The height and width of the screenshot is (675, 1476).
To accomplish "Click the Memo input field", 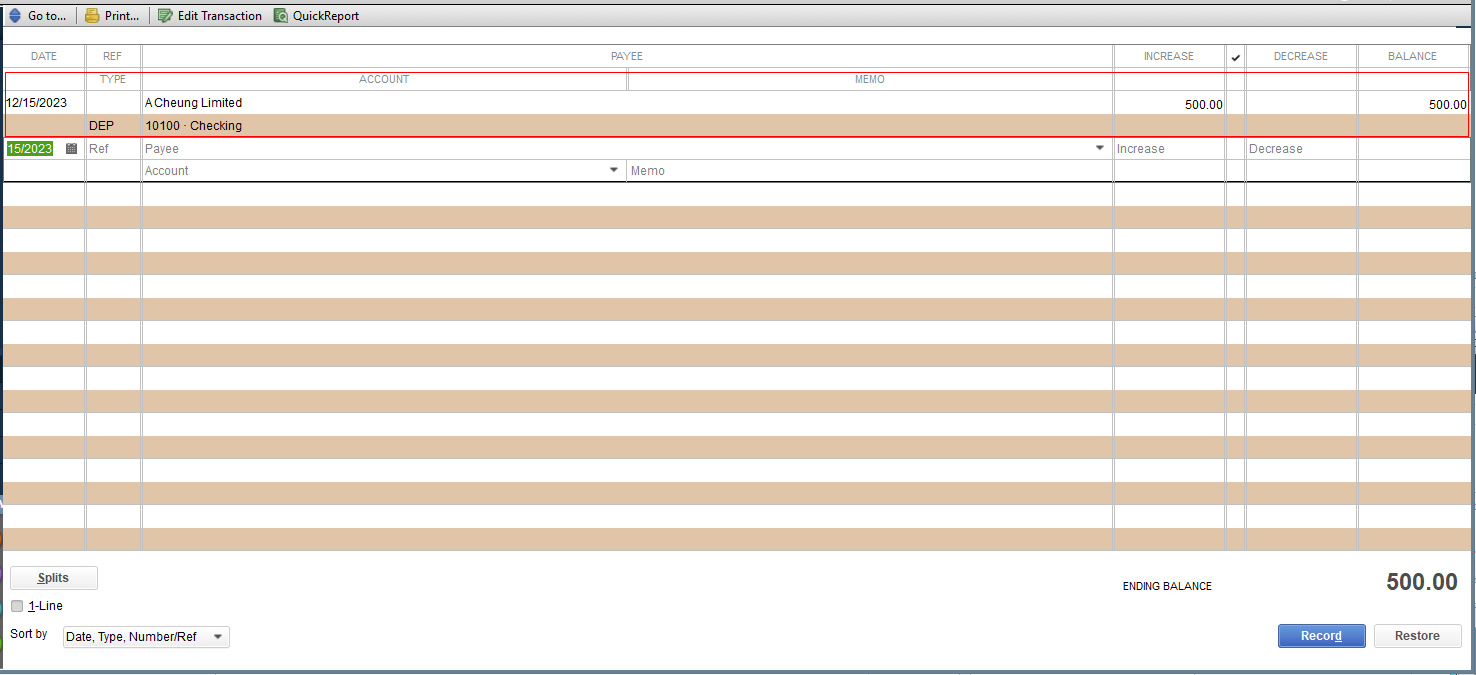I will [x=869, y=171].
